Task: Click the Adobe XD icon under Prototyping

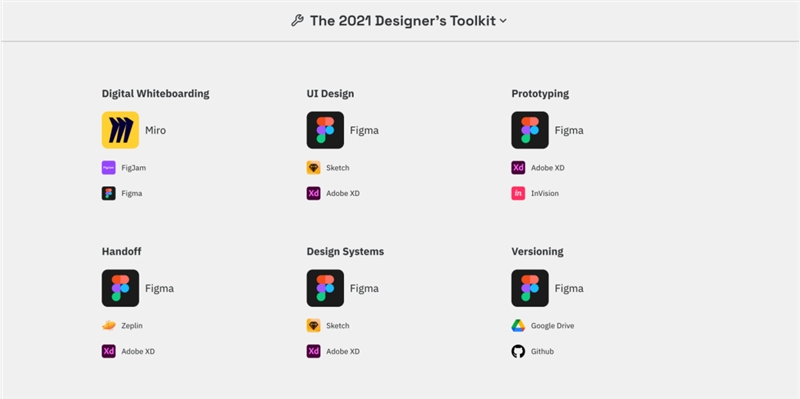Action: pyautogui.click(x=518, y=167)
